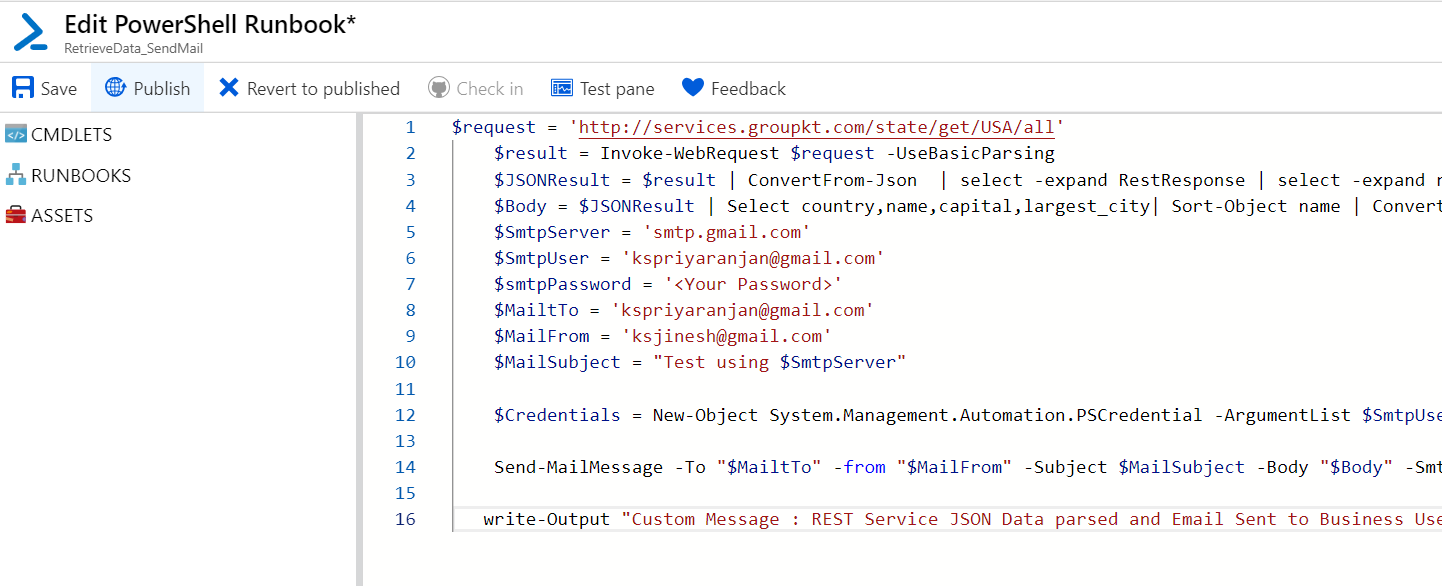The image size is (1442, 586).
Task: Click the ASSETS toolbox icon
Action: point(16,215)
